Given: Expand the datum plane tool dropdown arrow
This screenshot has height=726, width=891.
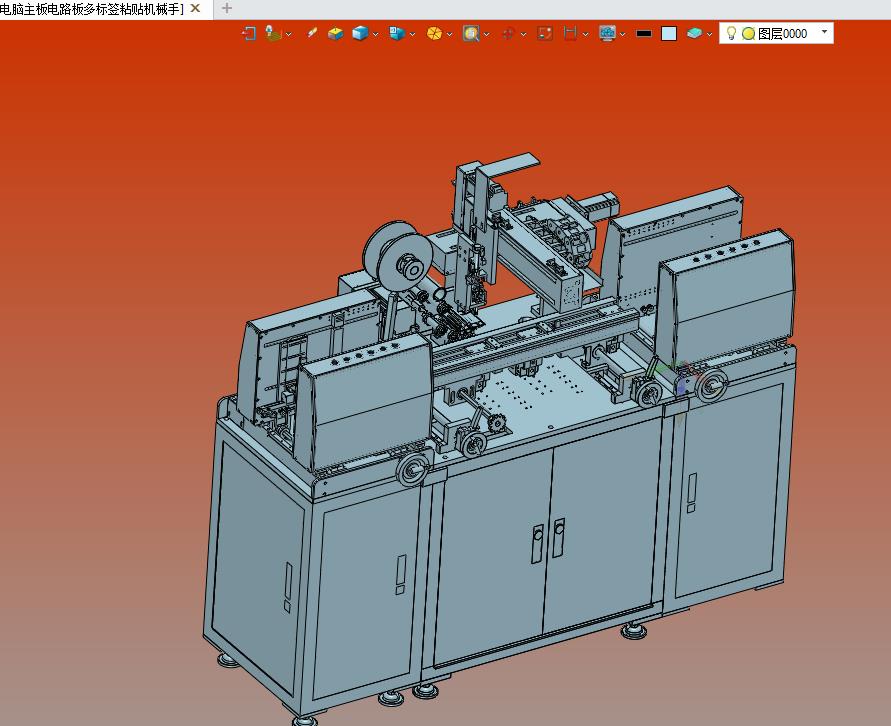Looking at the screenshot, I should pos(289,34).
